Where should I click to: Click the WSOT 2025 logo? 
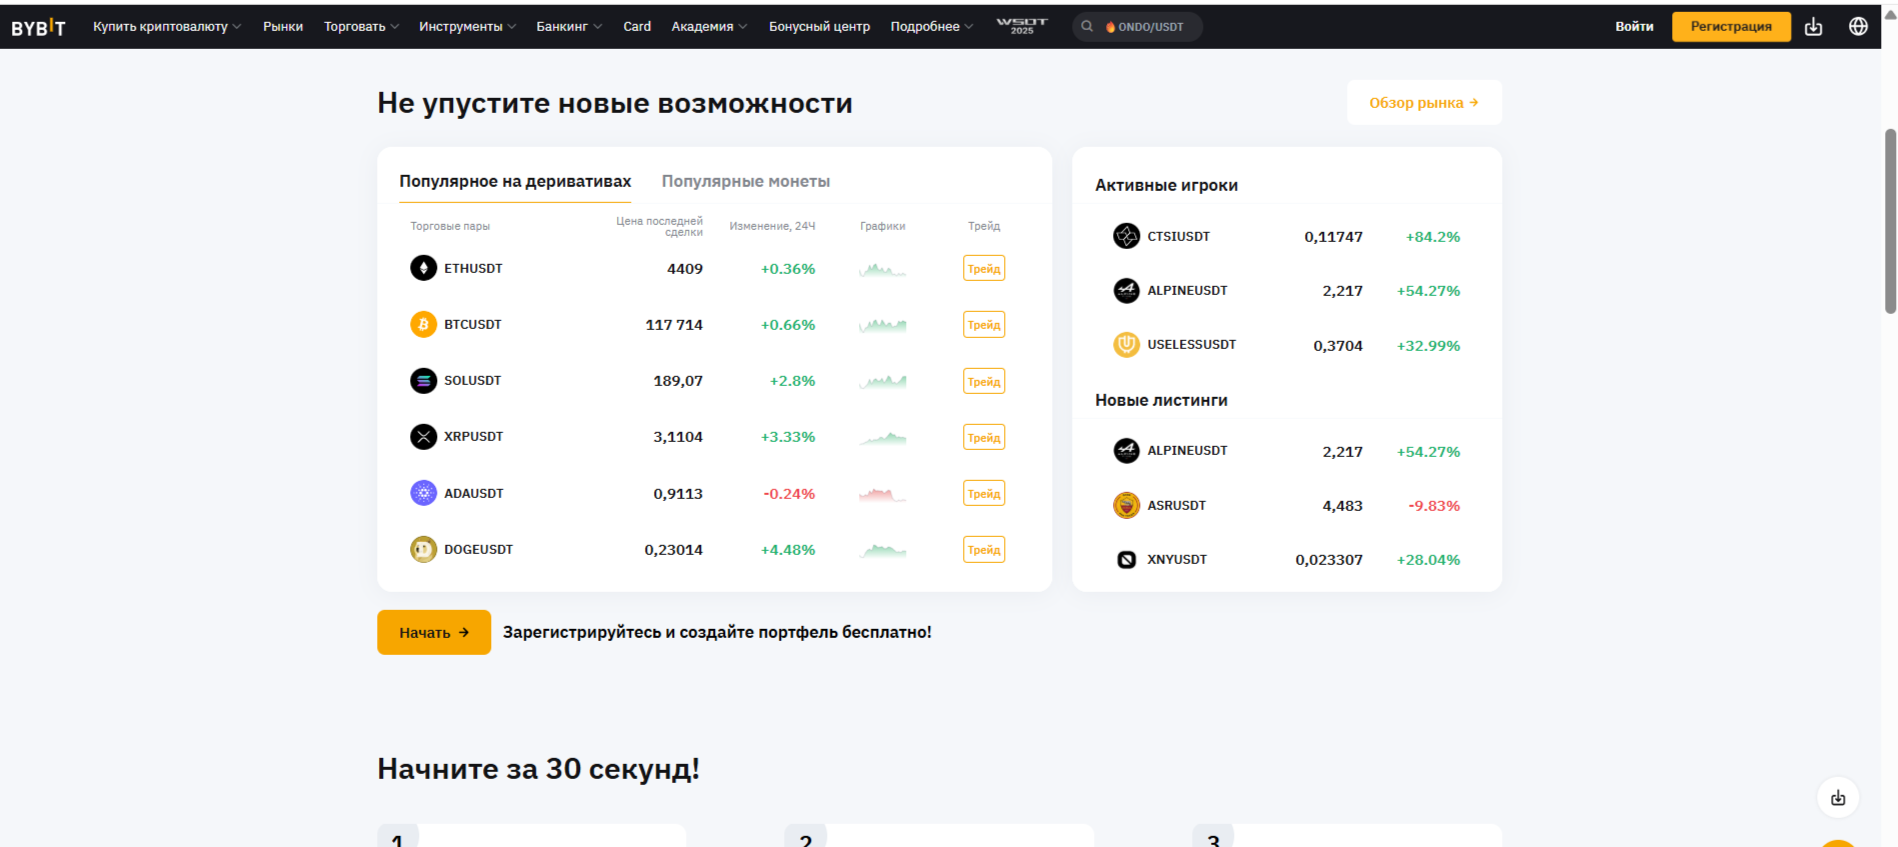tap(1022, 26)
